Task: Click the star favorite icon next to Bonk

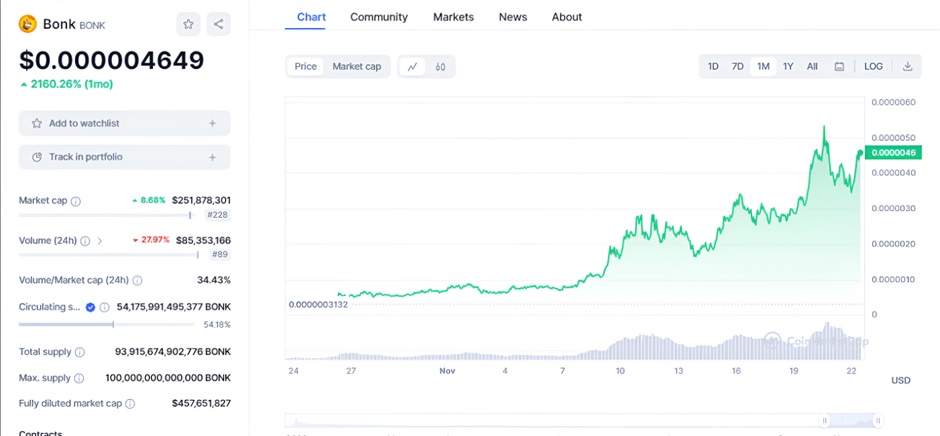Action: point(189,24)
